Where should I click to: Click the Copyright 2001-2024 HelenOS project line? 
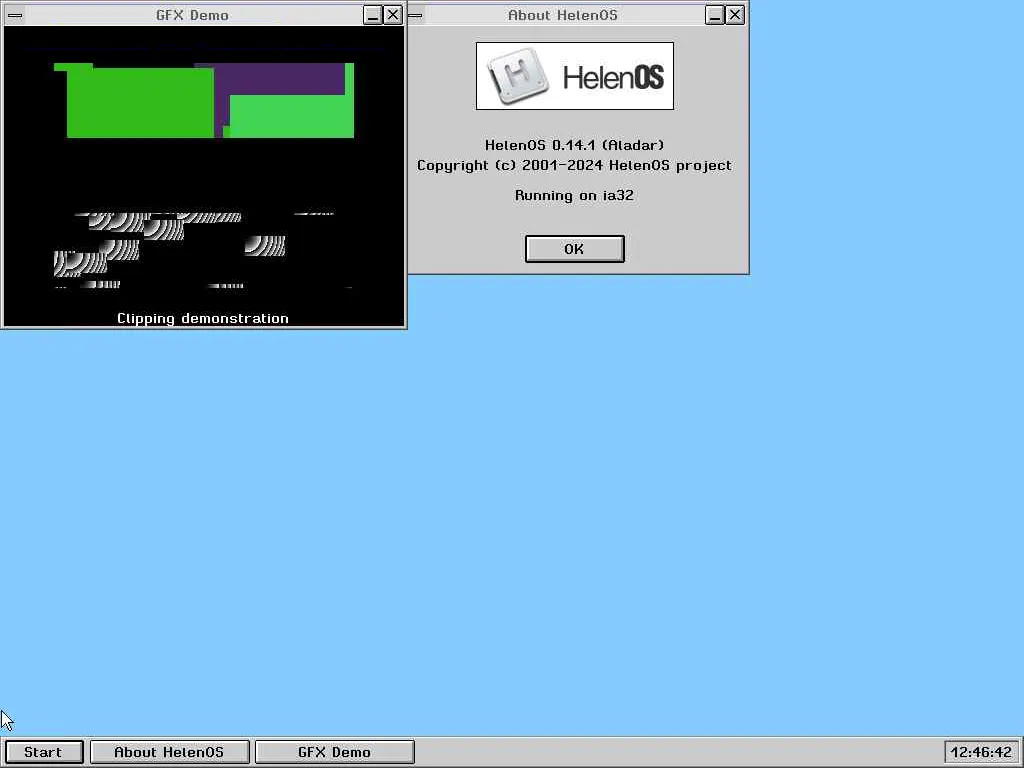[575, 165]
